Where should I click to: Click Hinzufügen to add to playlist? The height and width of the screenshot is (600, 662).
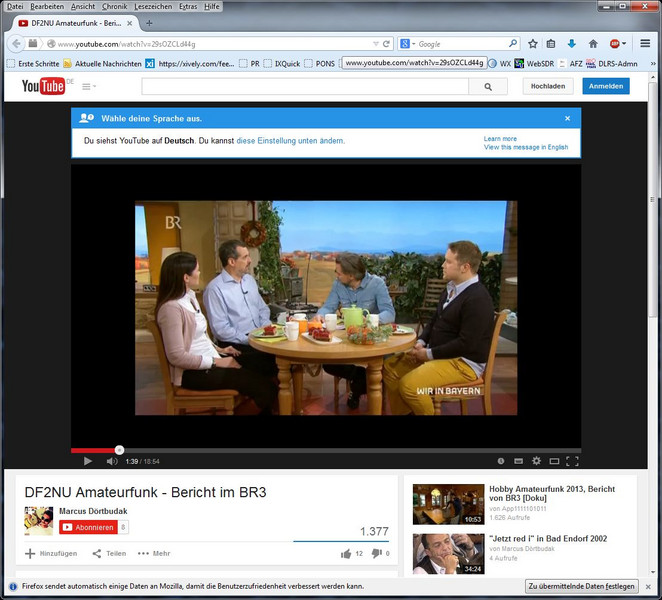coord(51,553)
